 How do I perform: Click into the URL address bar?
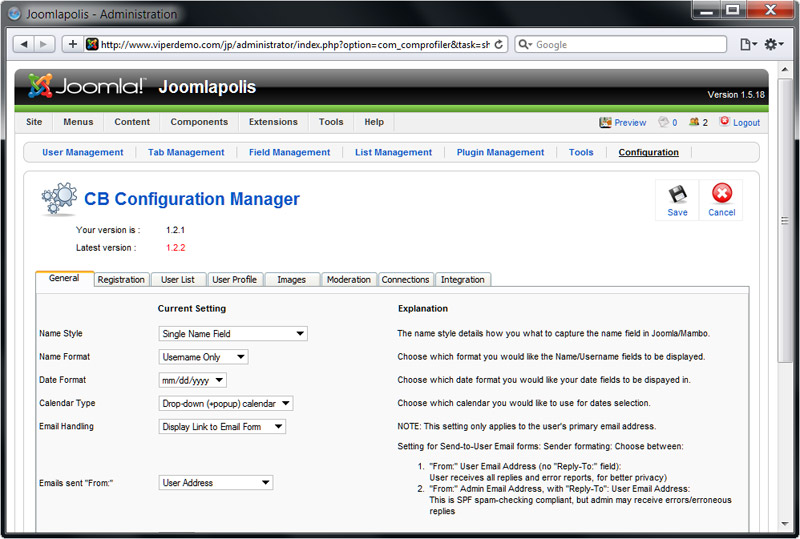(x=295, y=44)
